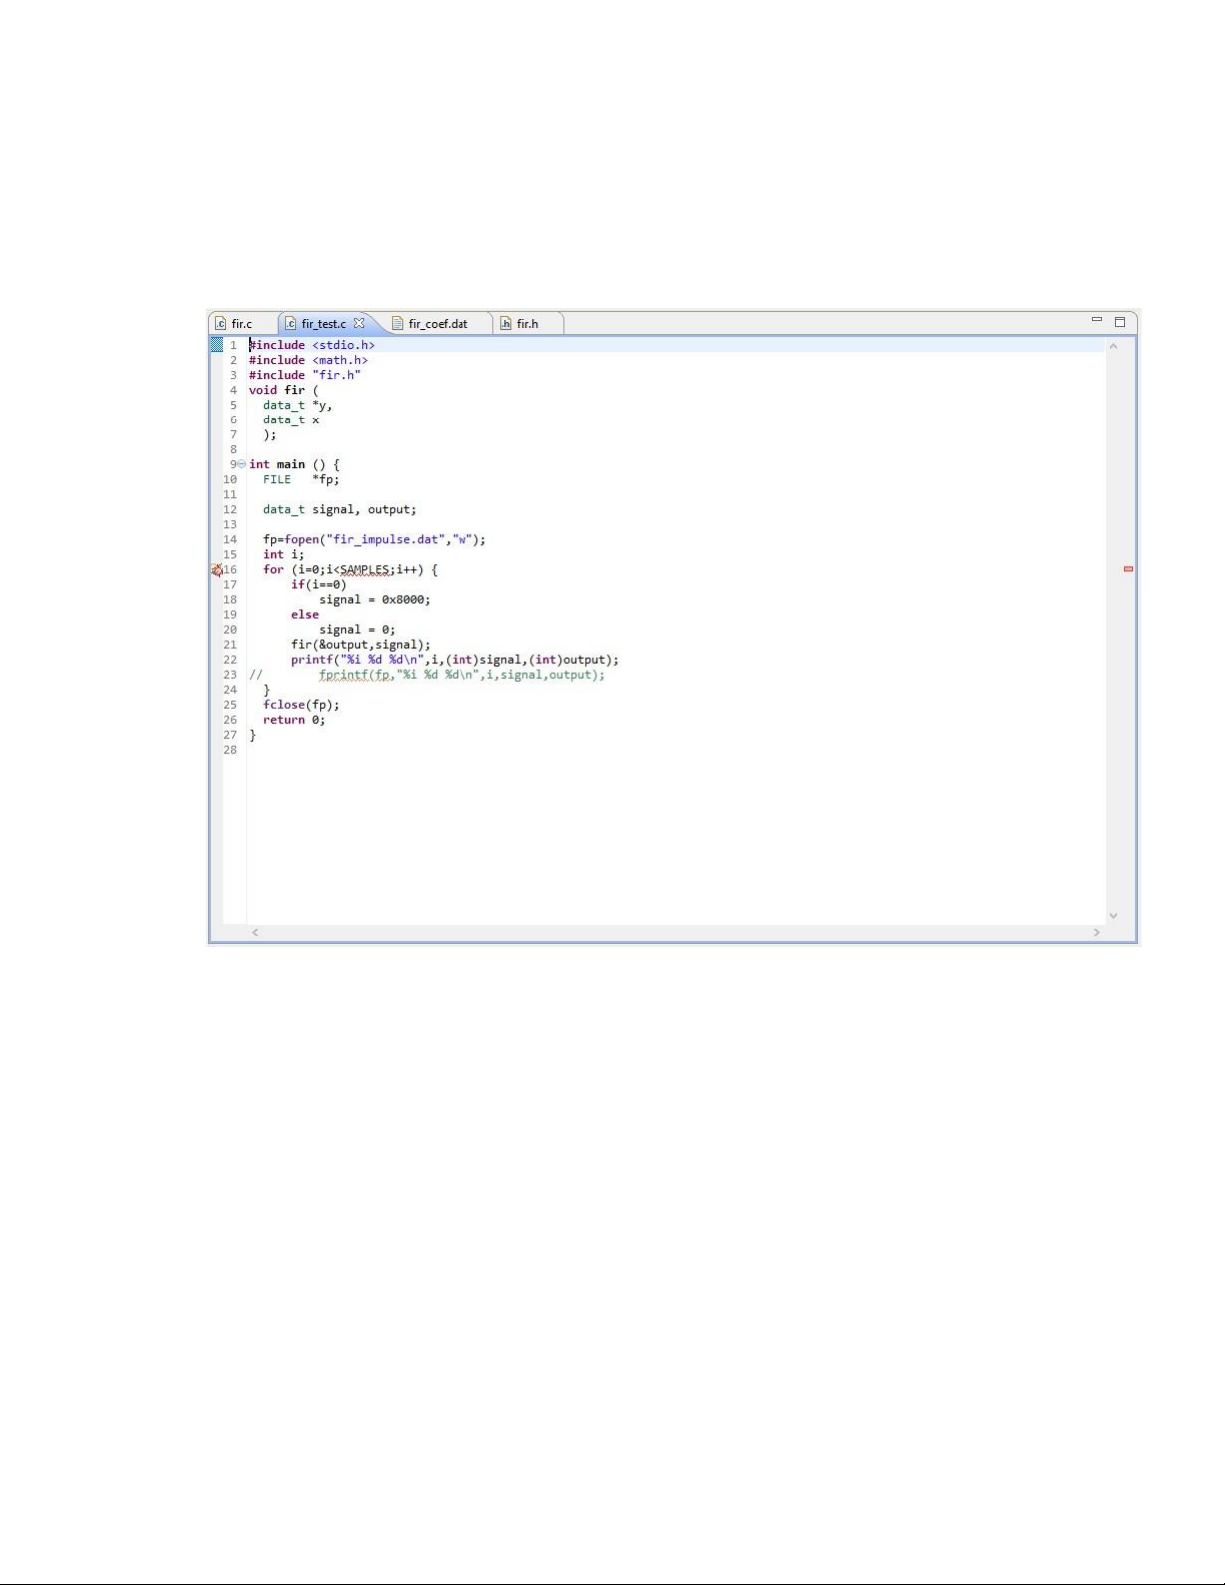Click the fopen "fir_impulse.dat" line
The height and width of the screenshot is (1585, 1225).
pyautogui.click(x=374, y=539)
